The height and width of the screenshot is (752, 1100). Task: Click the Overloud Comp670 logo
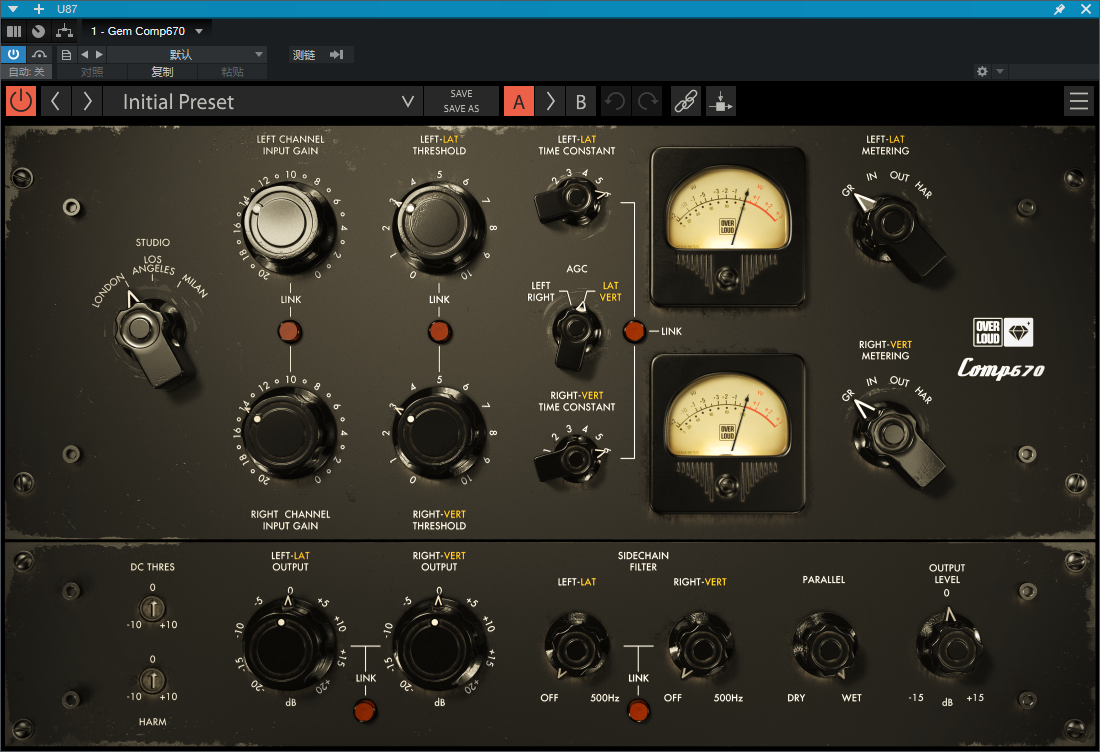click(x=1002, y=349)
